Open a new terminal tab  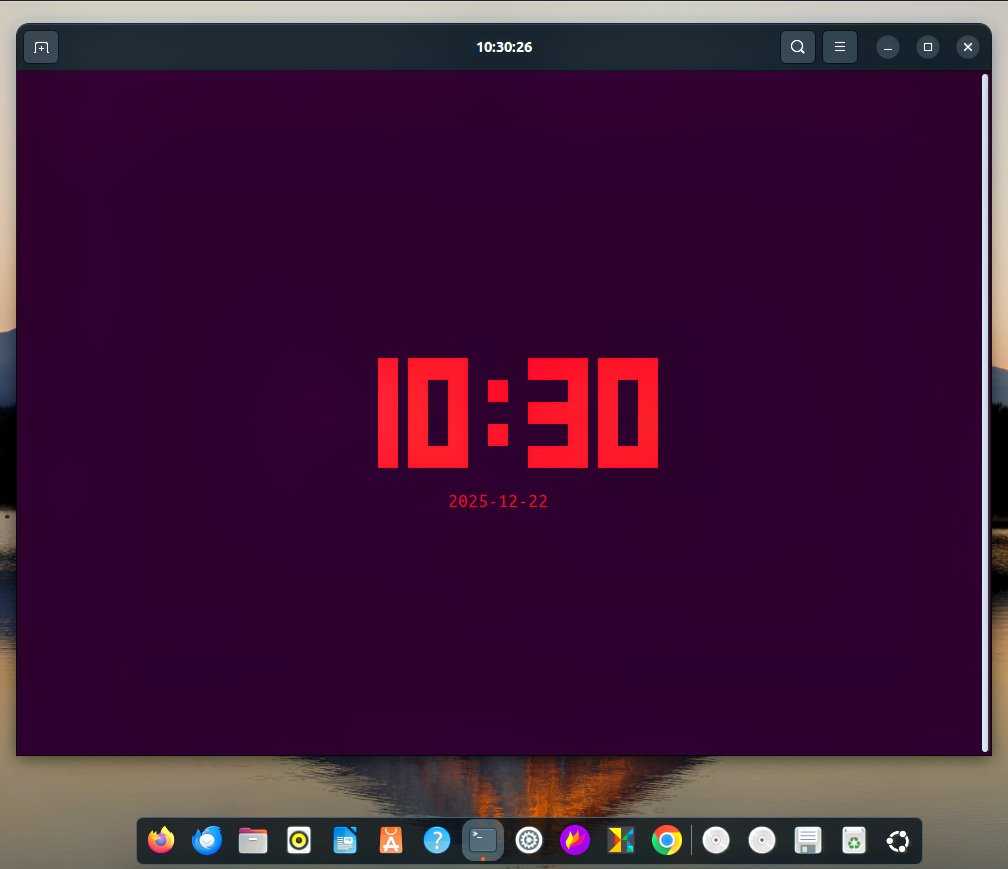point(41,48)
